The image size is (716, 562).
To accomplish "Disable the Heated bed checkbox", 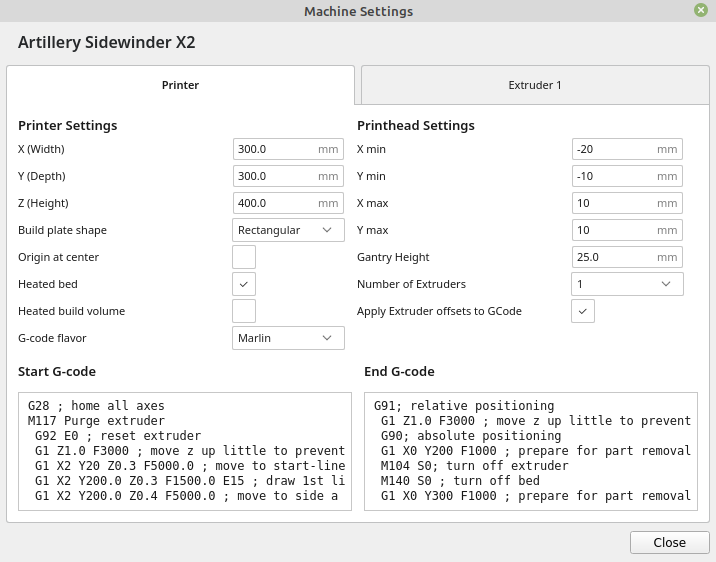I will point(244,284).
